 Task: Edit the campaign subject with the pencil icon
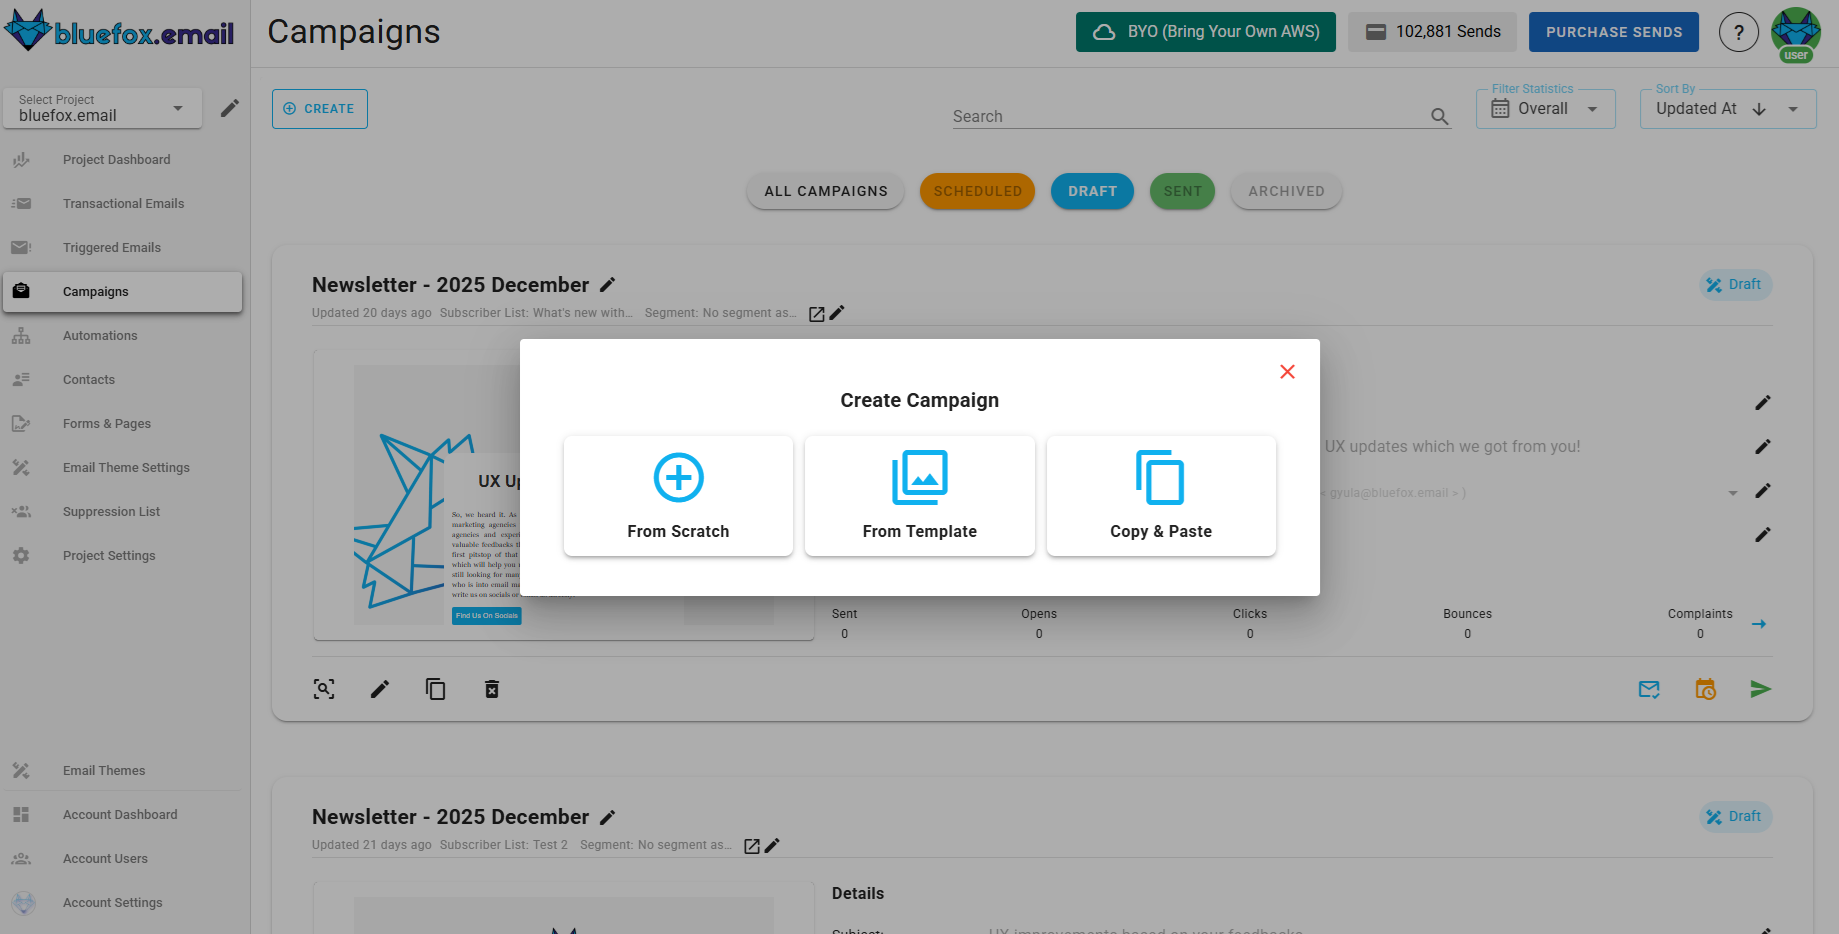click(x=1763, y=446)
